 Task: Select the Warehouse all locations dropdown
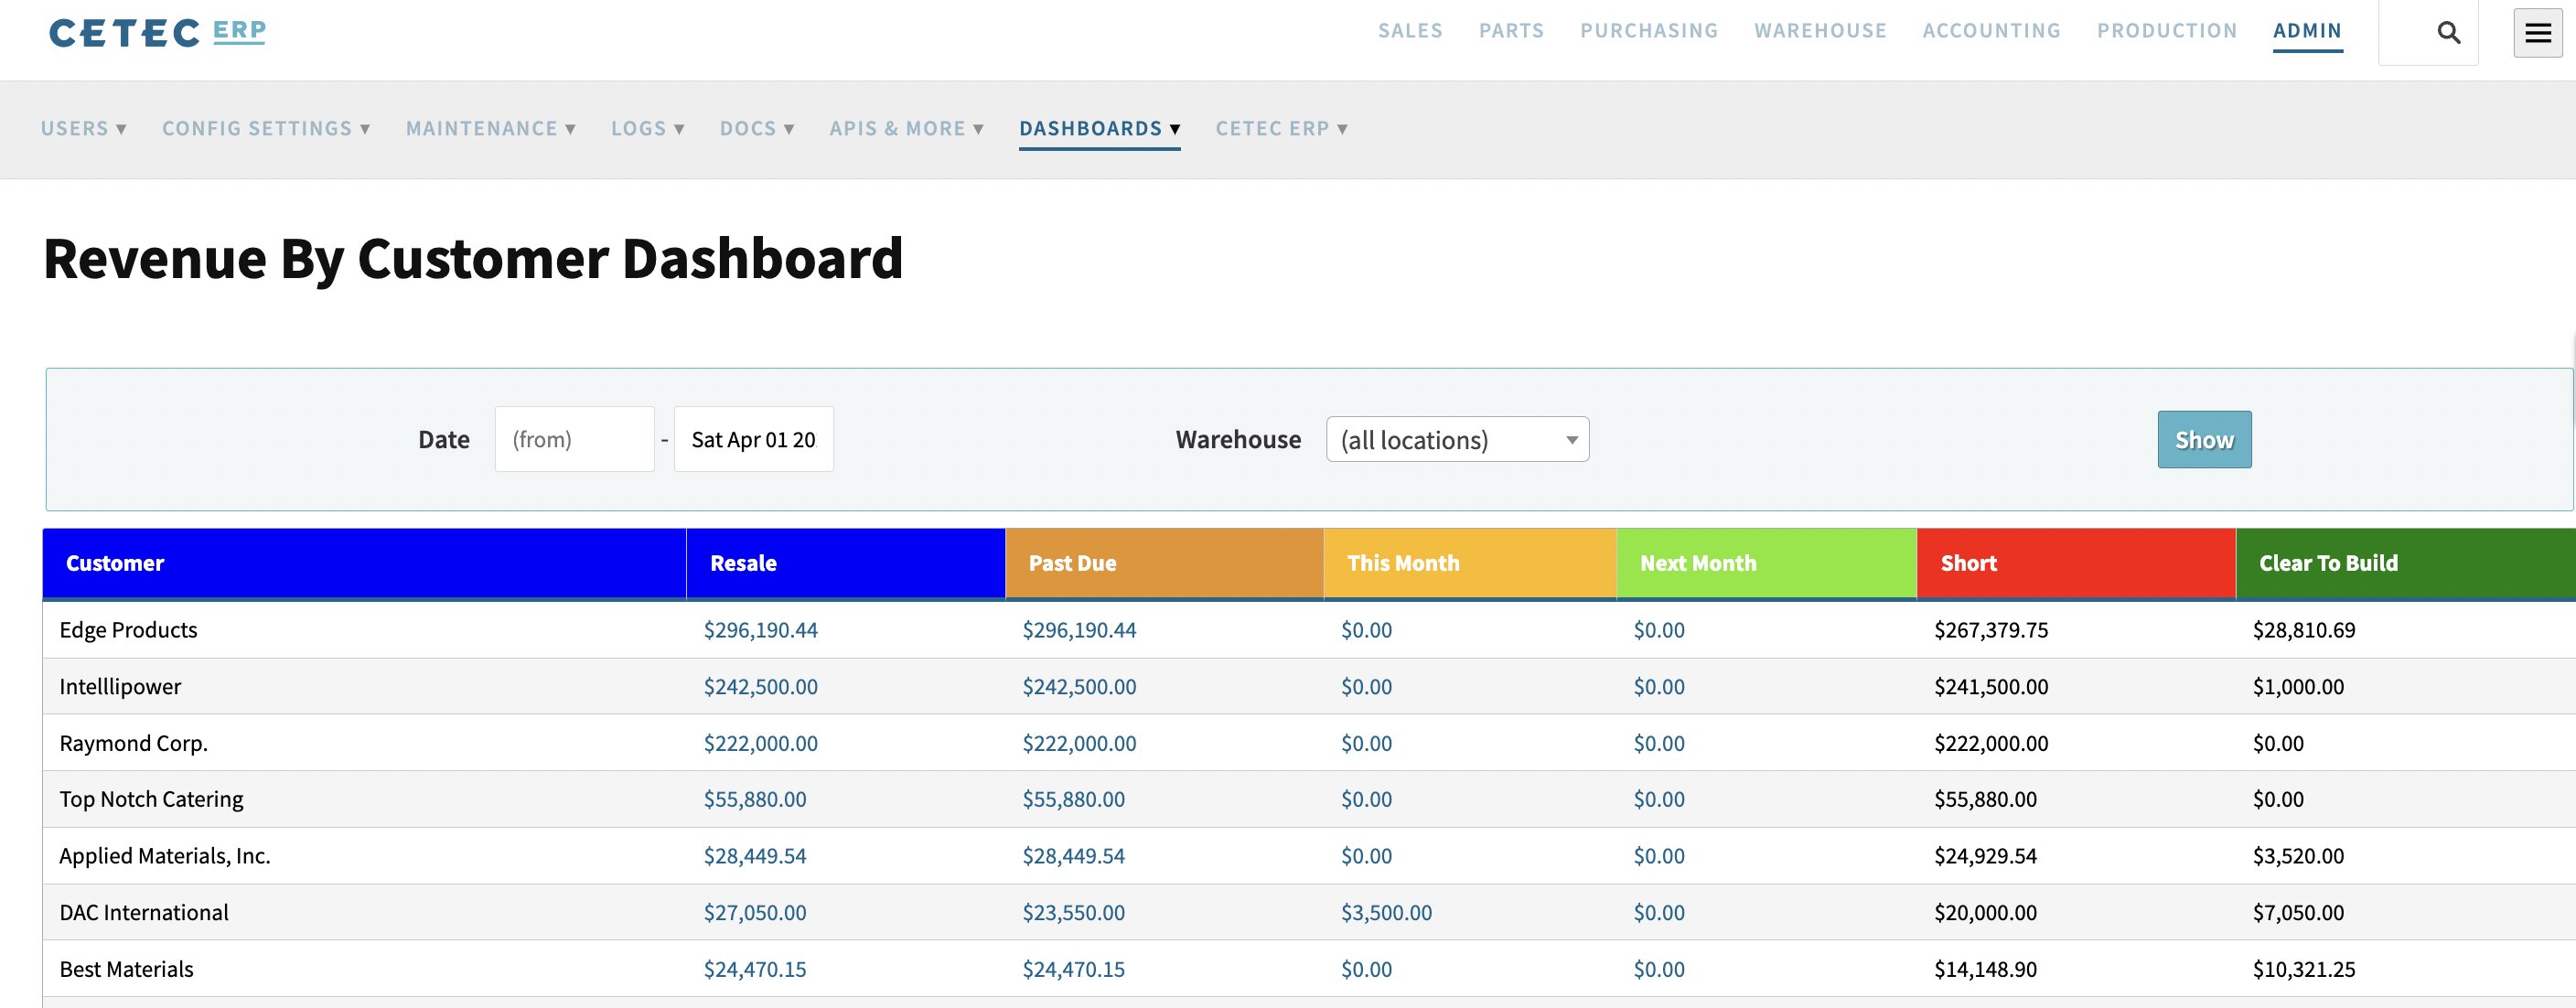[1456, 440]
